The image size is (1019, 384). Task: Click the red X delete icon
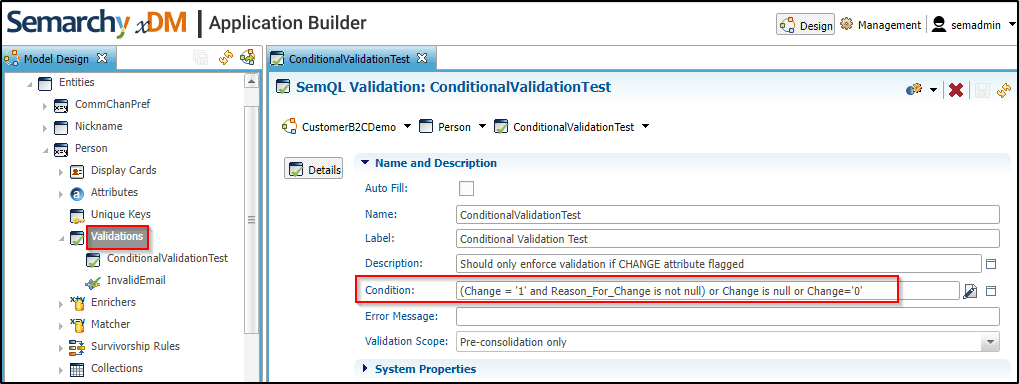point(955,90)
